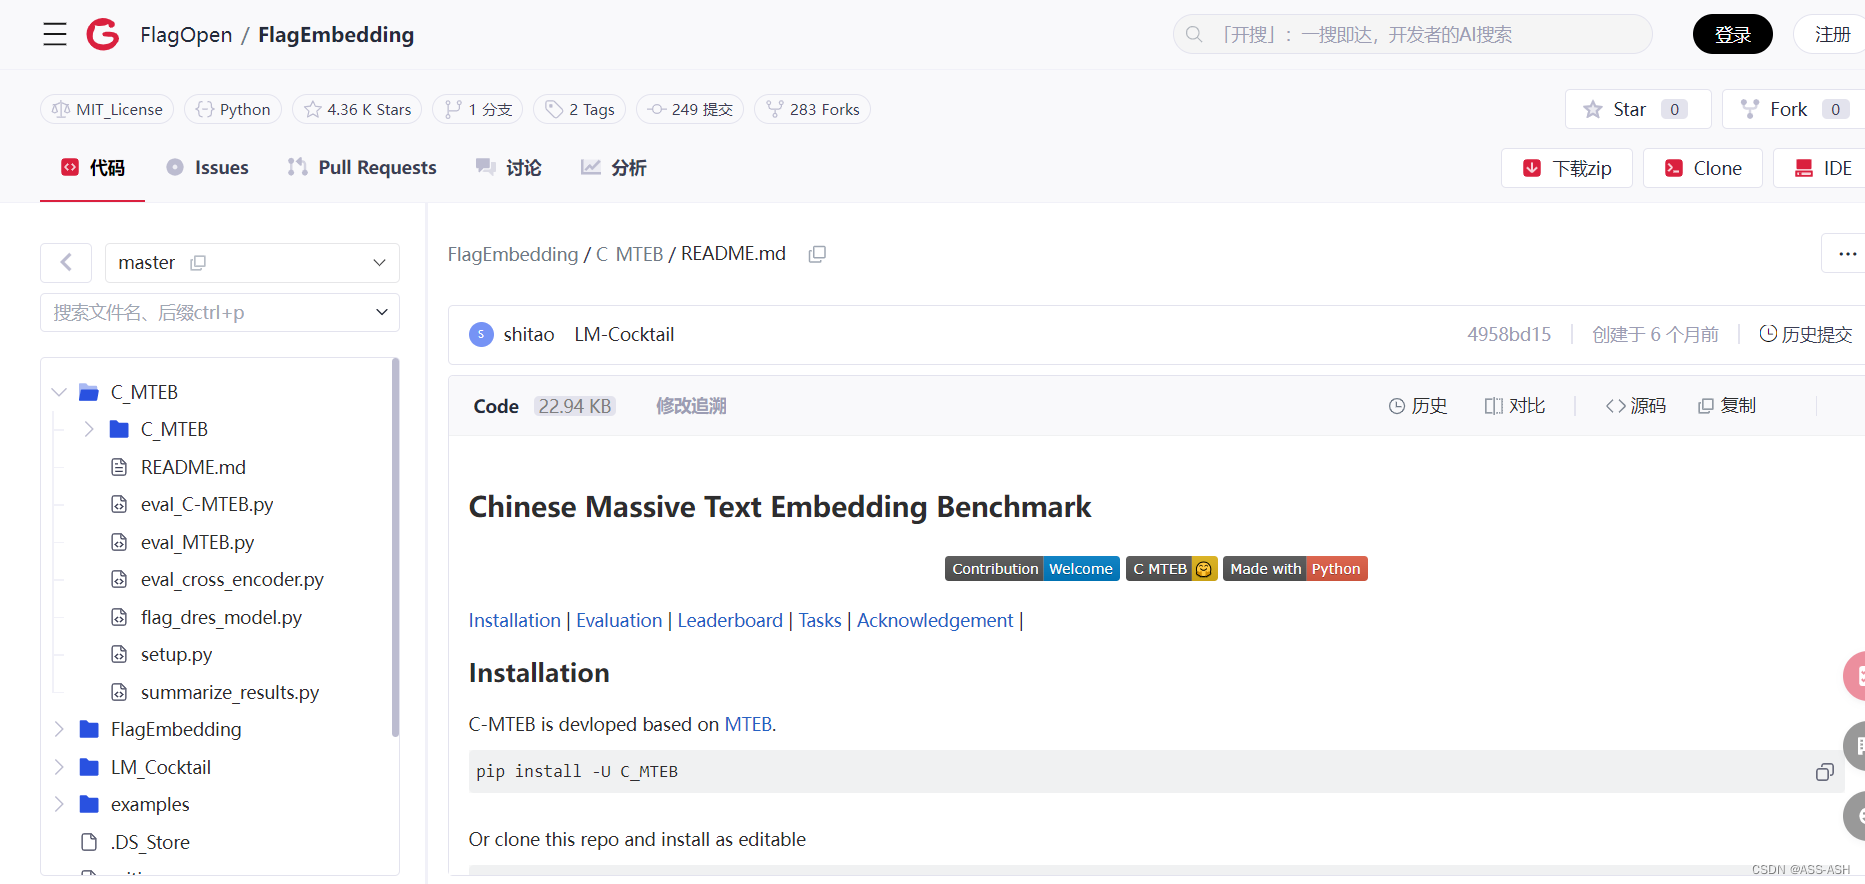Open the 1 分支 branches badge
The image size is (1865, 884).
tap(478, 110)
